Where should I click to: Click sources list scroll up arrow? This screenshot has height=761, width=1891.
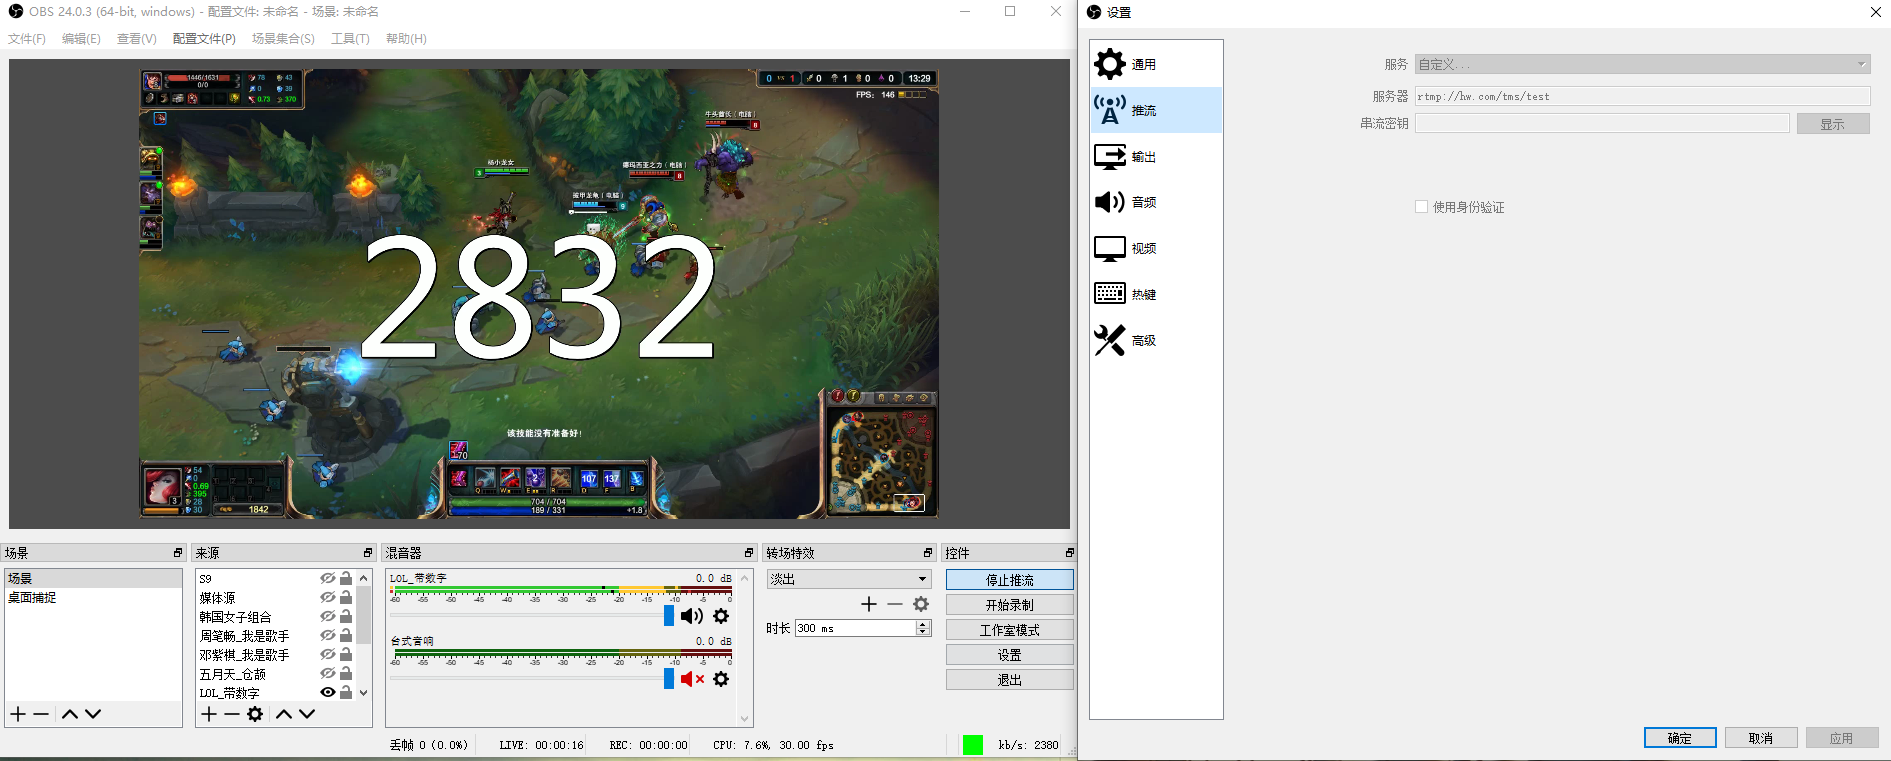tap(364, 578)
